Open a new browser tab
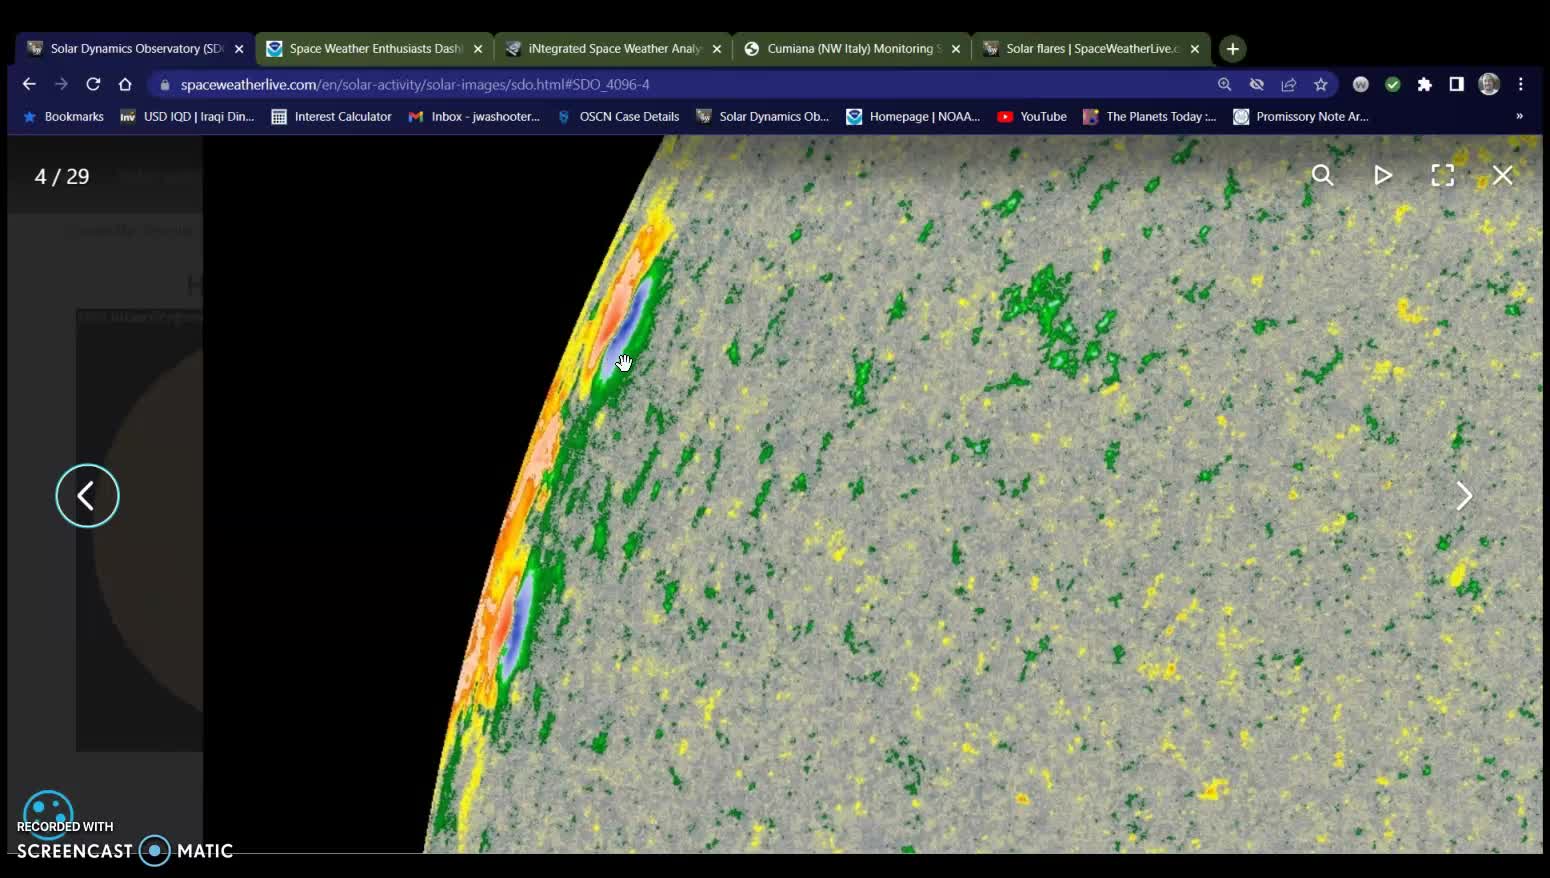This screenshot has height=878, width=1550. pos(1233,49)
